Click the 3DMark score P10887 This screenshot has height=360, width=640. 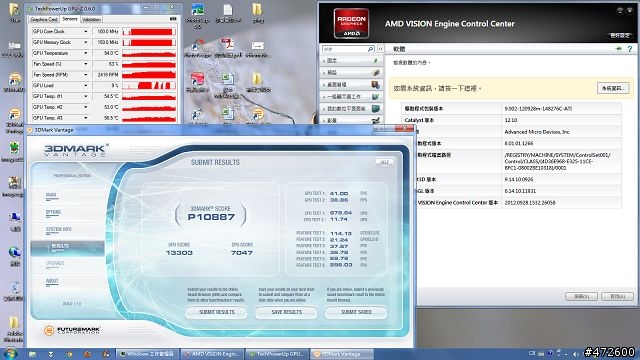coord(211,217)
